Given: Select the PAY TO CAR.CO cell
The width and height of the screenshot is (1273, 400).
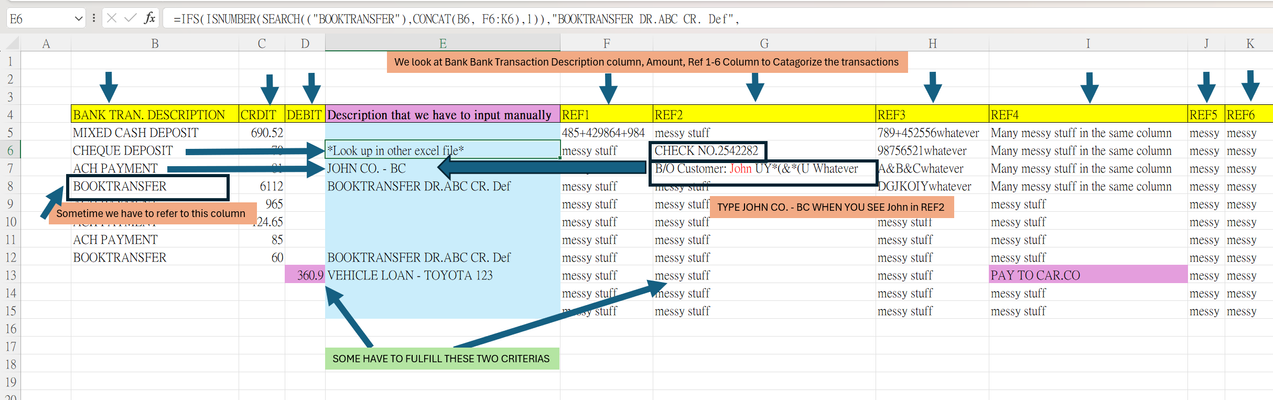Looking at the screenshot, I should coord(1087,275).
